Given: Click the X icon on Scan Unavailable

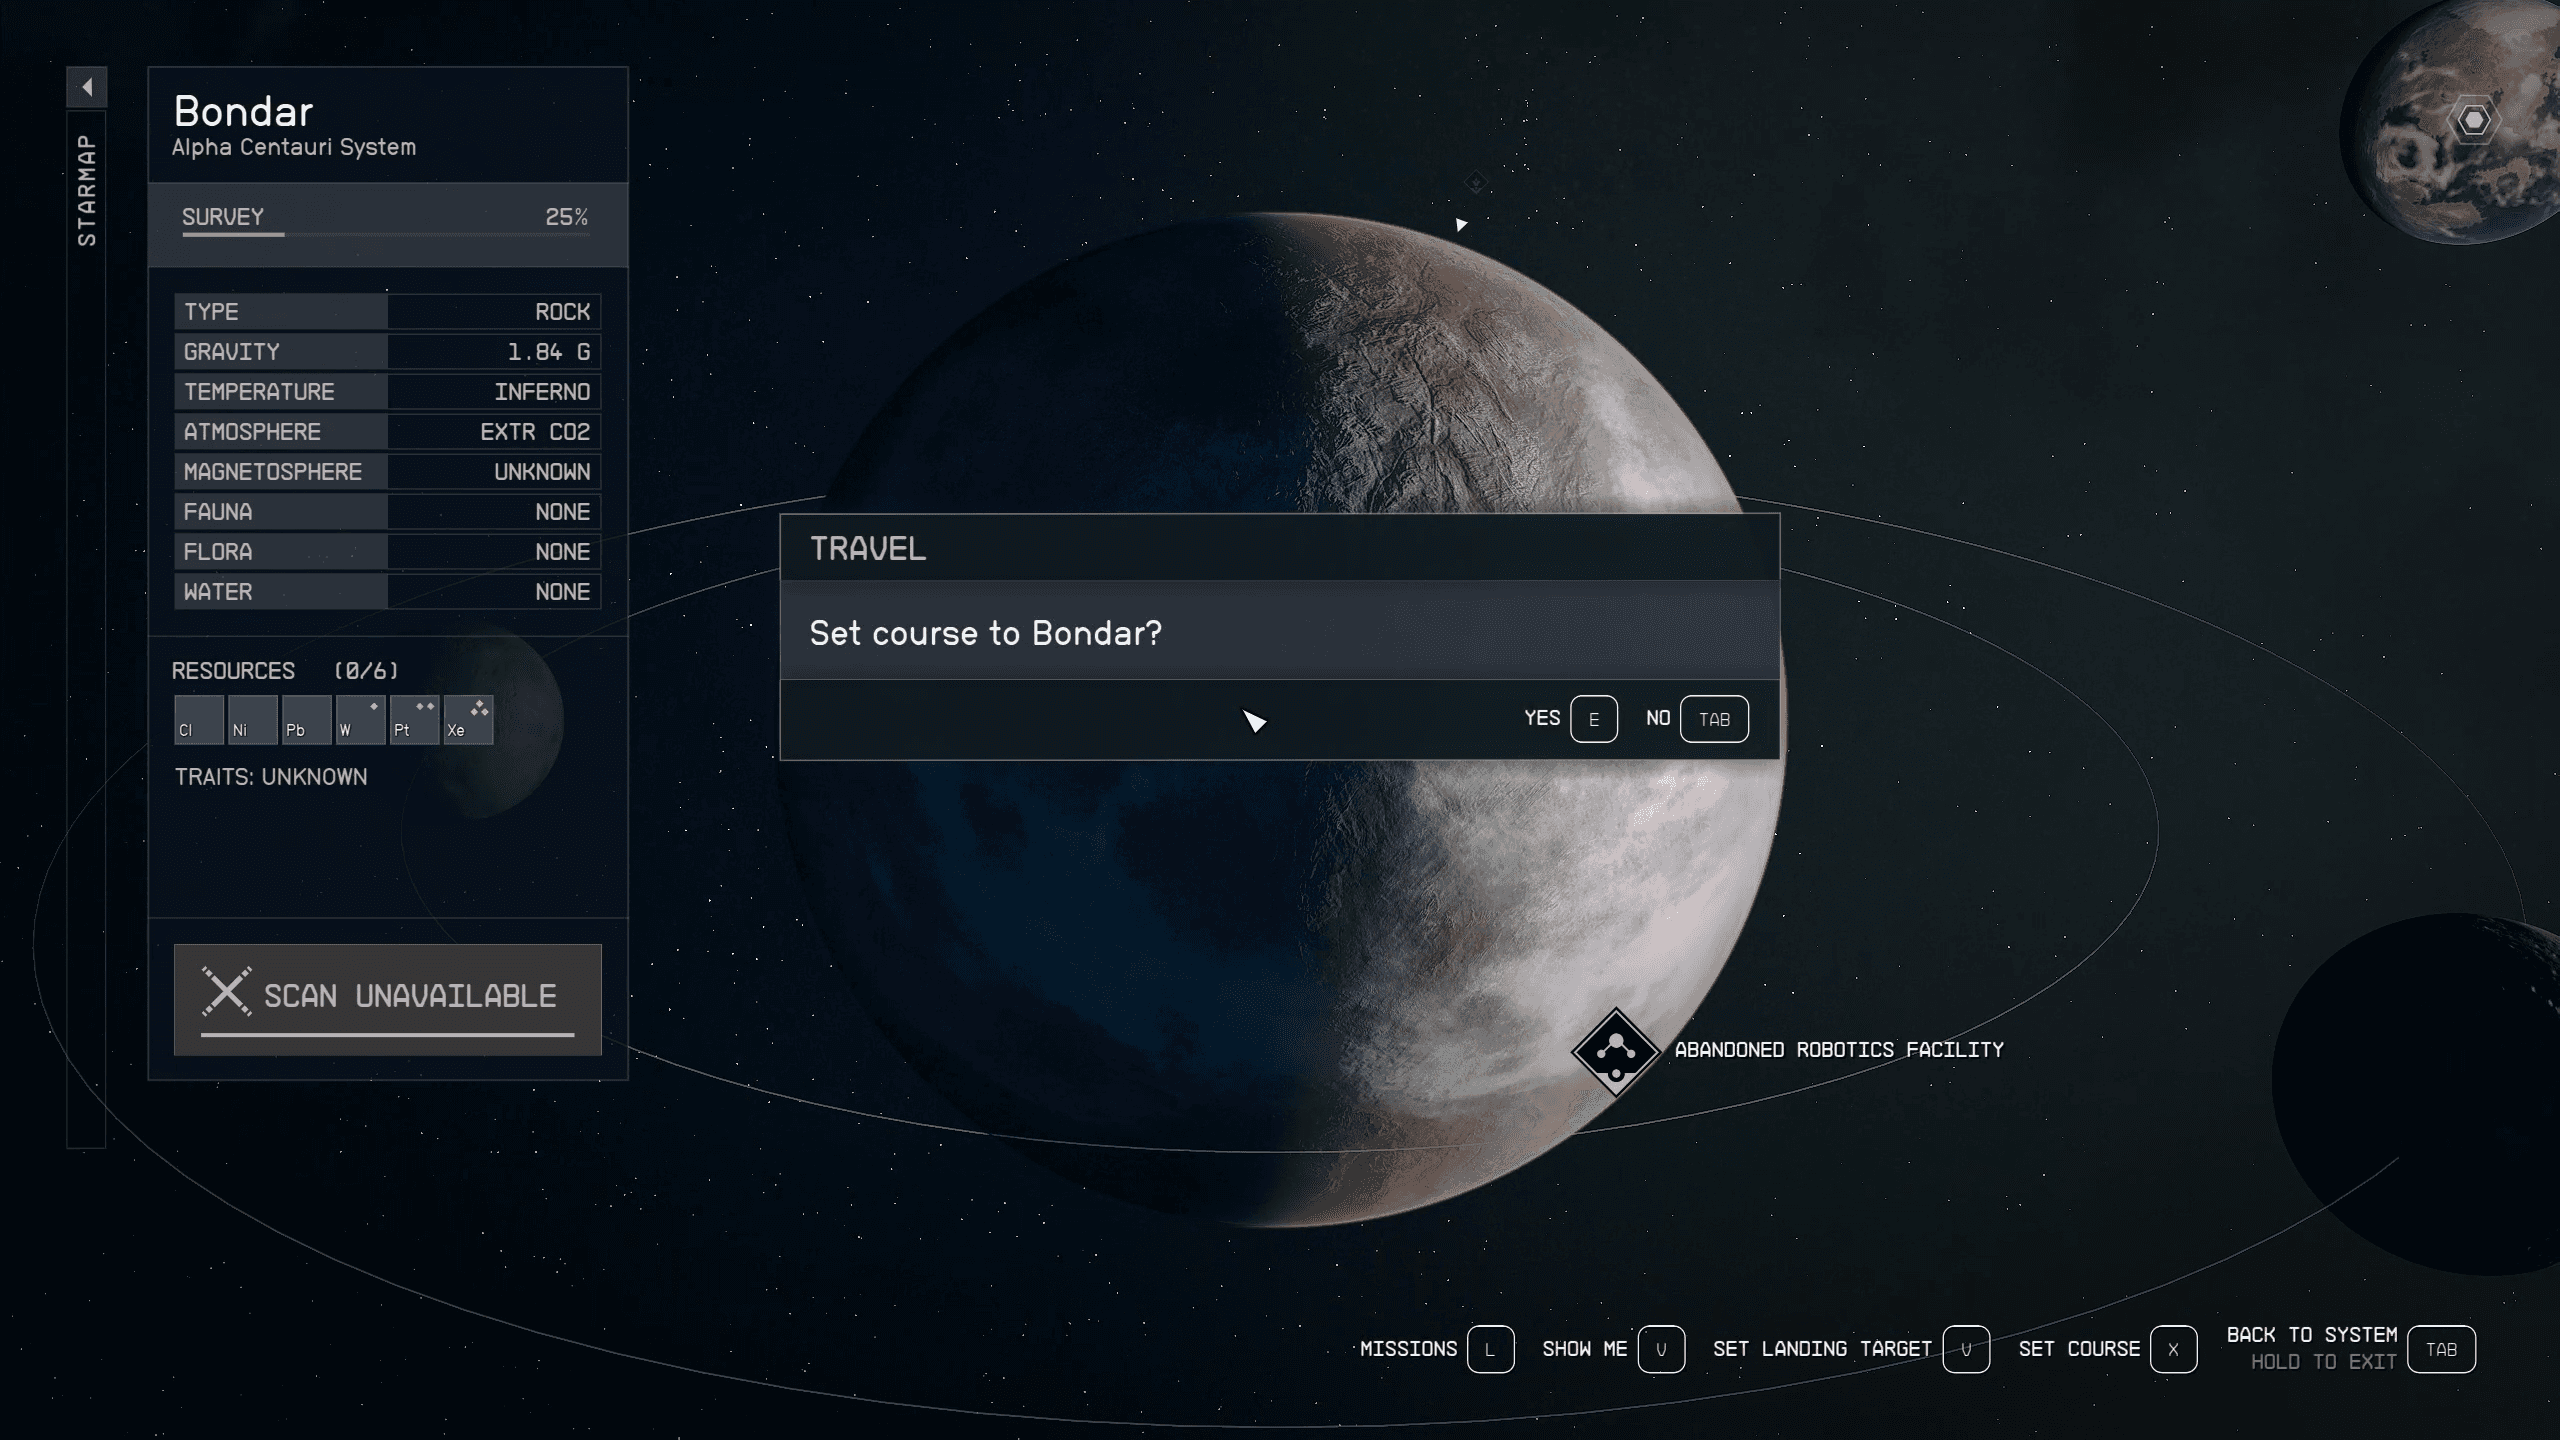Looking at the screenshot, I should 227,991.
